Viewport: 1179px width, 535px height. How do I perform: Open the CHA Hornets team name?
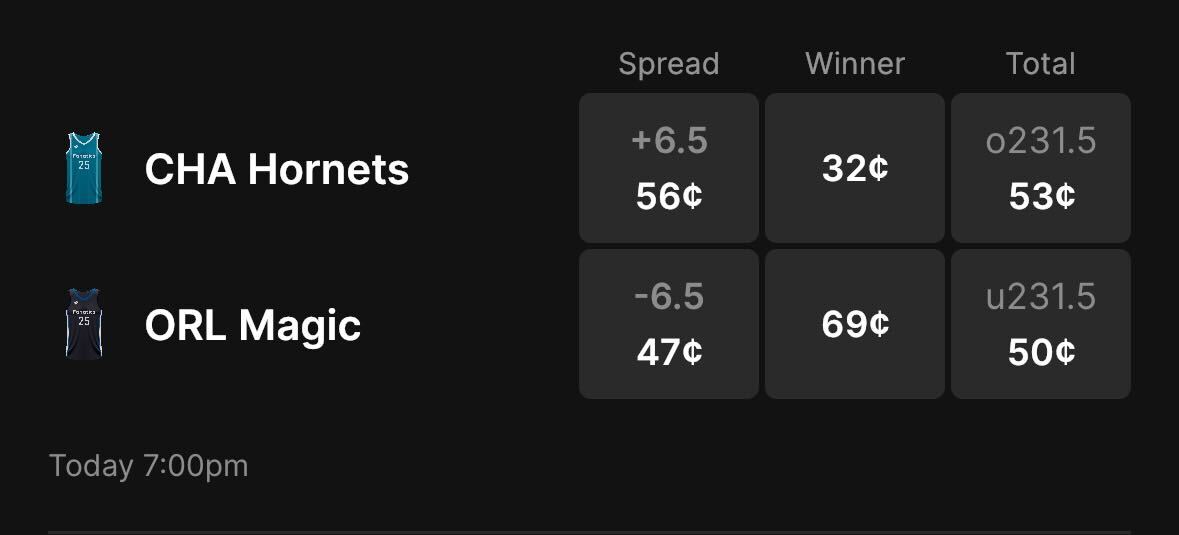pos(276,169)
